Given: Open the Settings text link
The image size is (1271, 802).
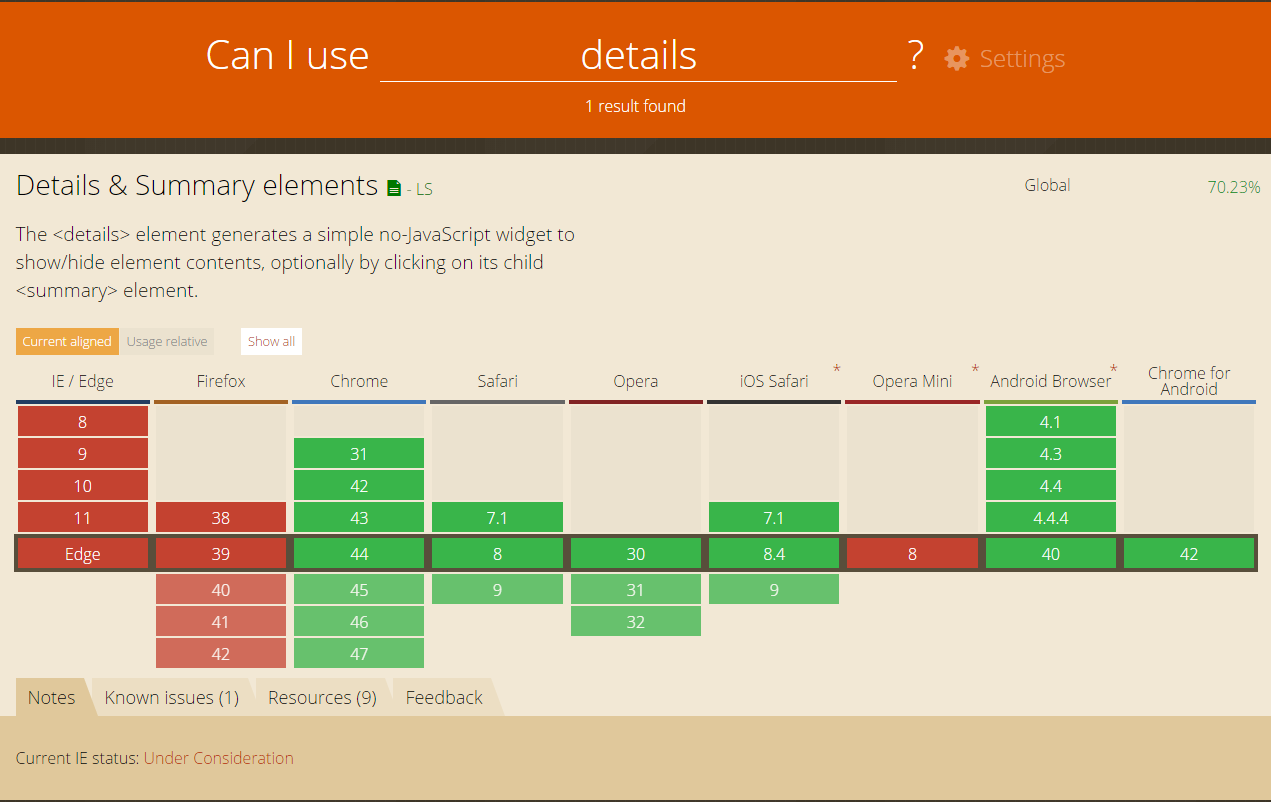Looking at the screenshot, I should point(1022,58).
